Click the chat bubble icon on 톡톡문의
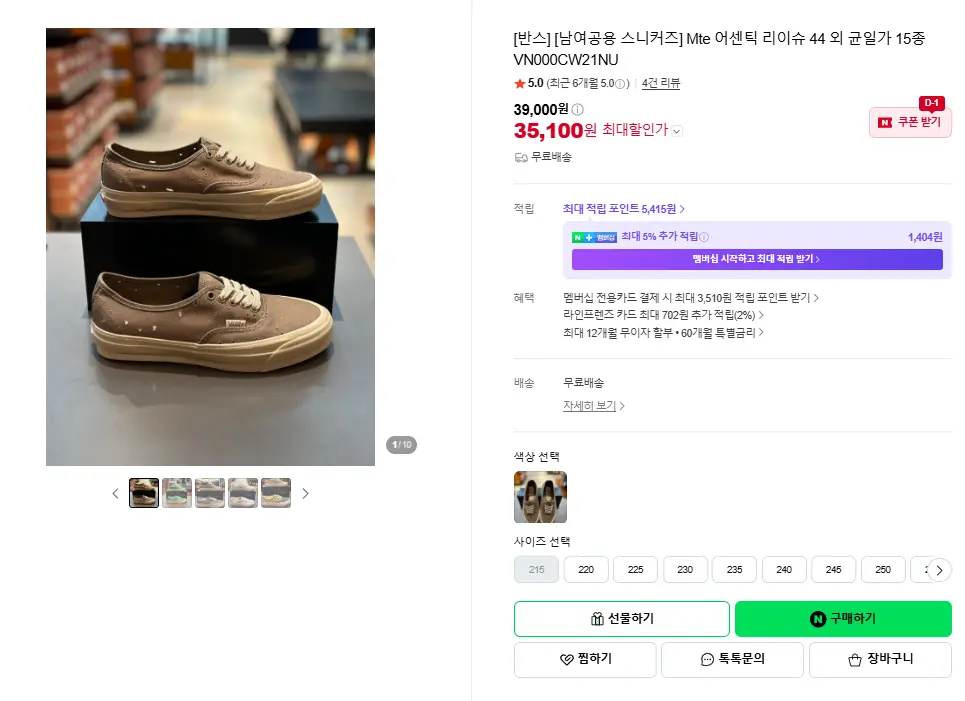The image size is (965, 701). pos(707,660)
